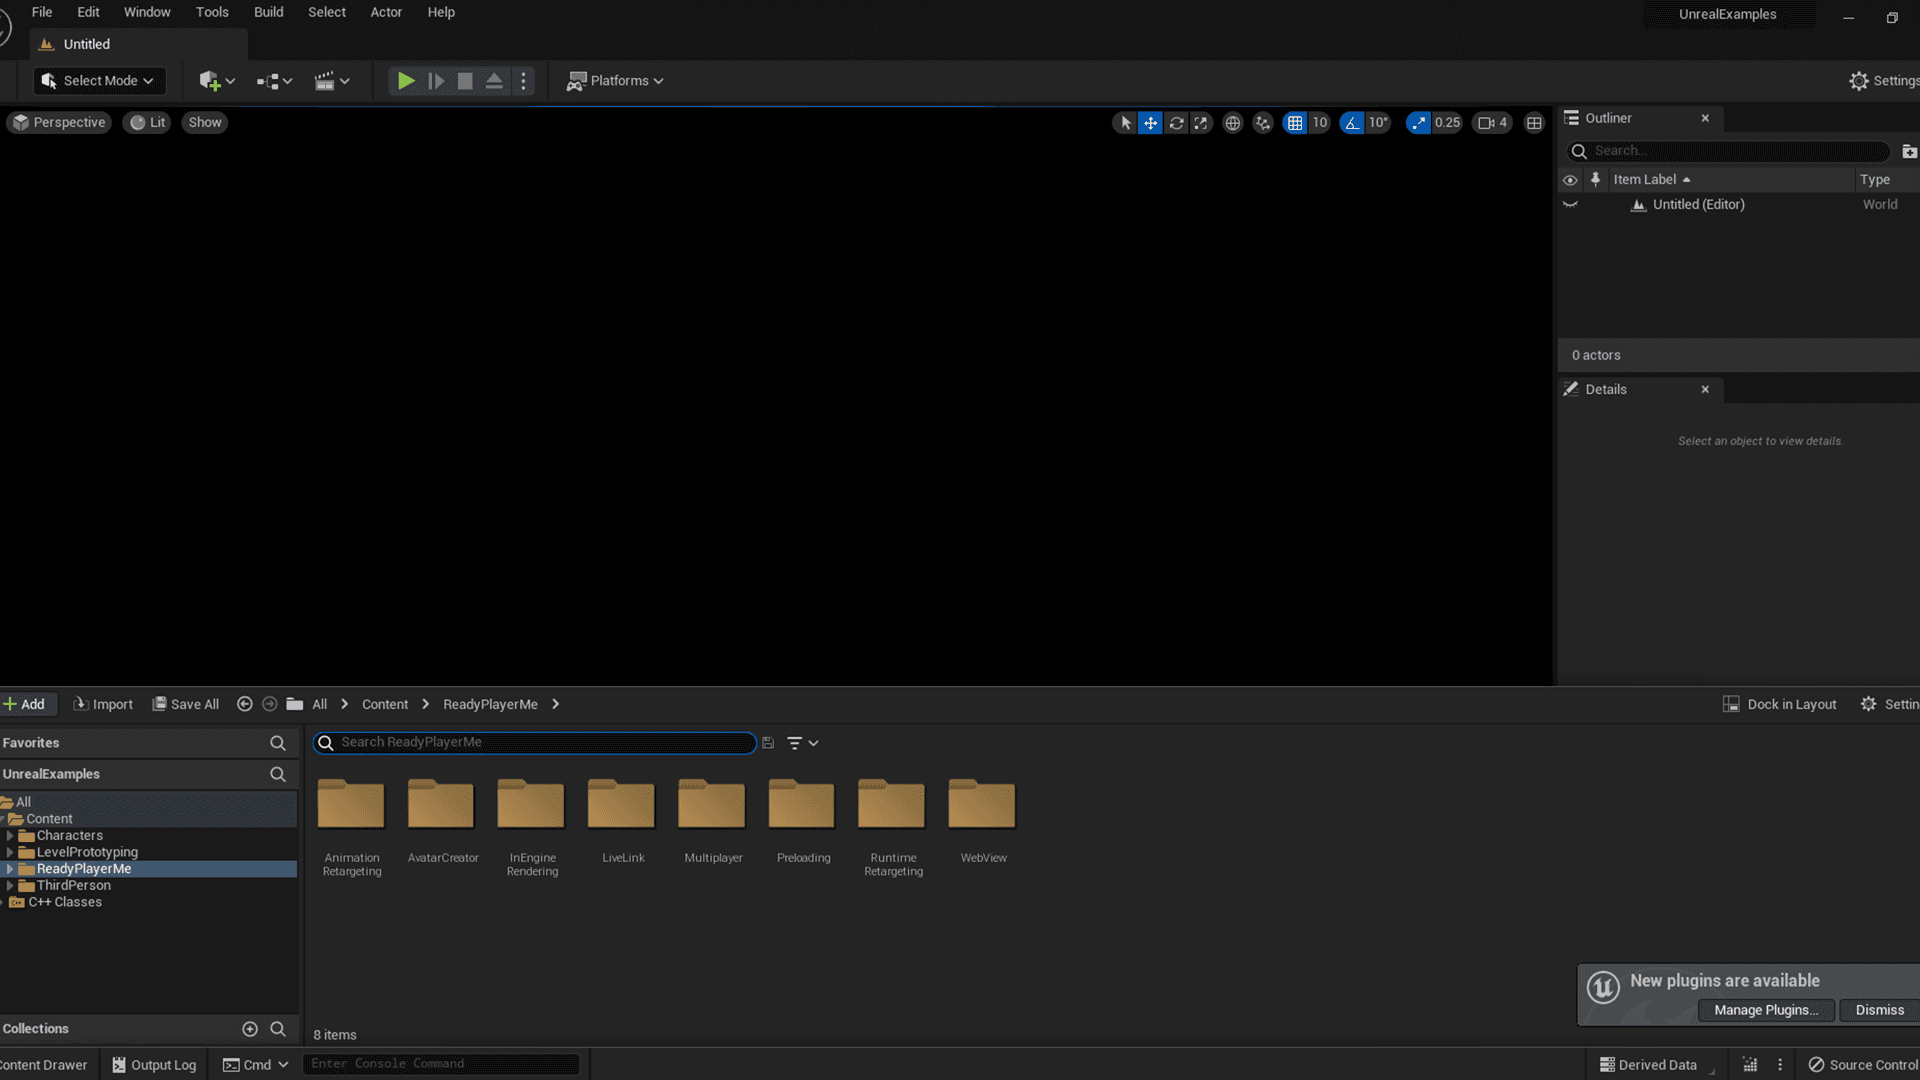This screenshot has width=1920, height=1080.
Task: Toggle surface snapping icon
Action: (1263, 123)
